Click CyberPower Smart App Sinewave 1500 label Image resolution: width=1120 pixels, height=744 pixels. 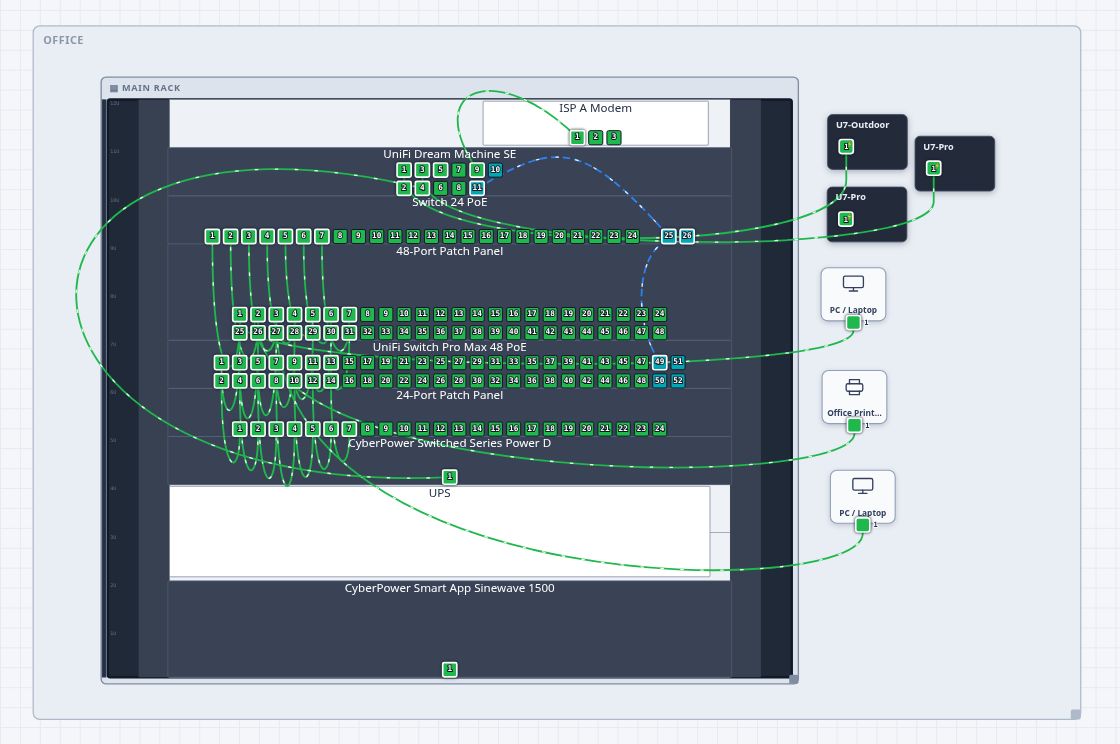(x=449, y=588)
